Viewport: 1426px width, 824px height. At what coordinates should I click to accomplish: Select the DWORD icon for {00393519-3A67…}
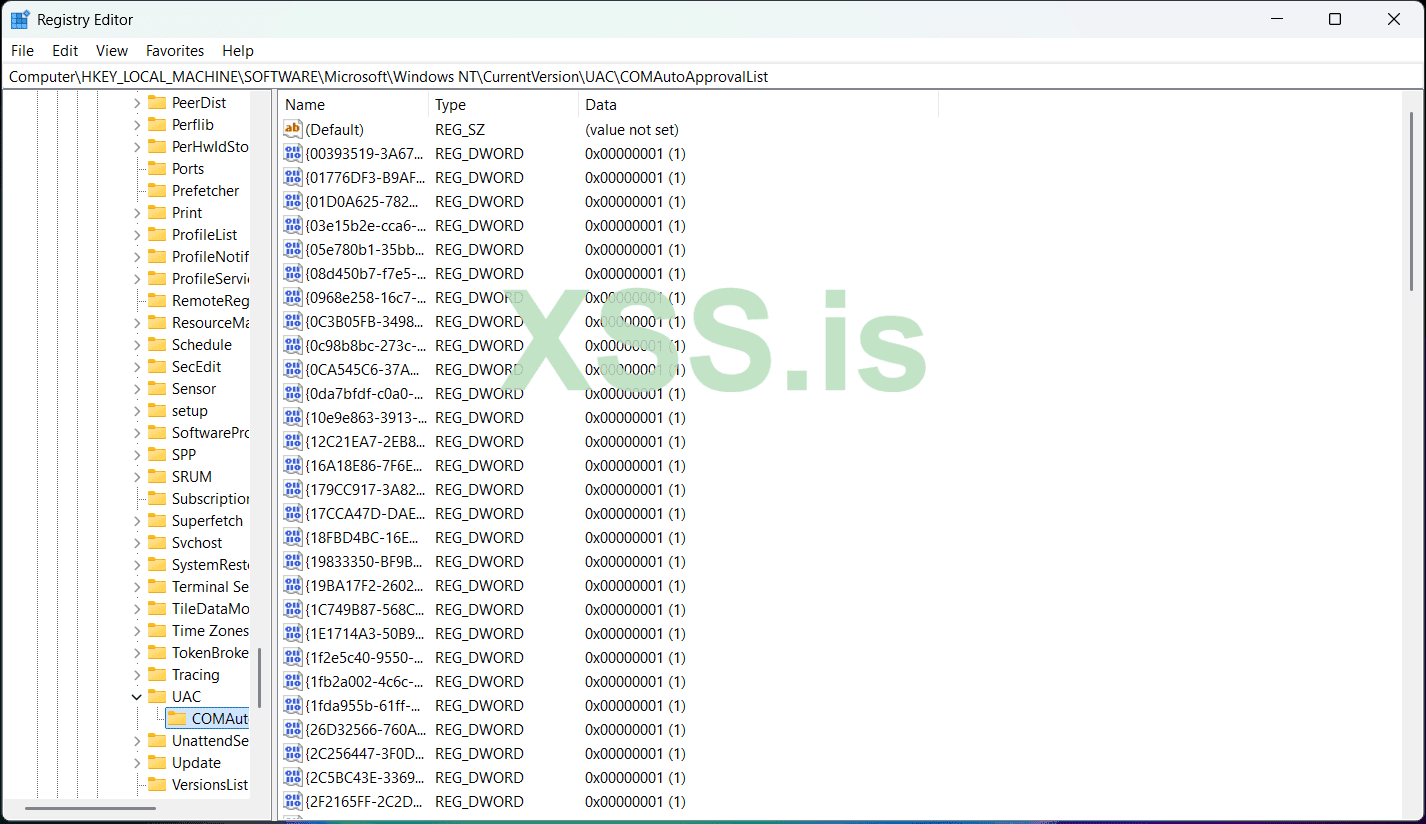(293, 152)
